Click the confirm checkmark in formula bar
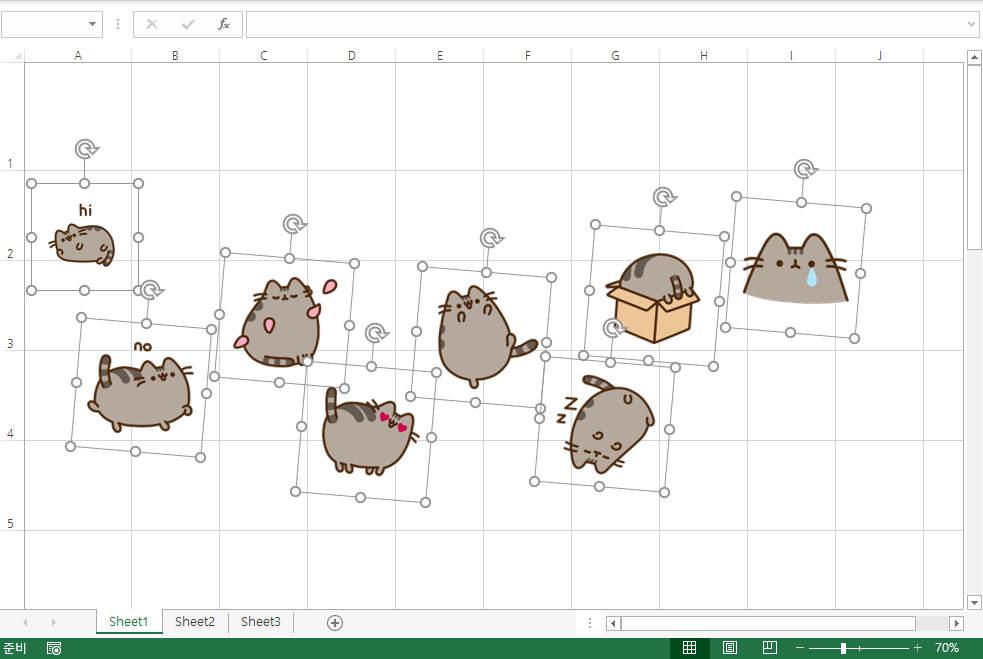This screenshot has width=983, height=659. [x=187, y=24]
